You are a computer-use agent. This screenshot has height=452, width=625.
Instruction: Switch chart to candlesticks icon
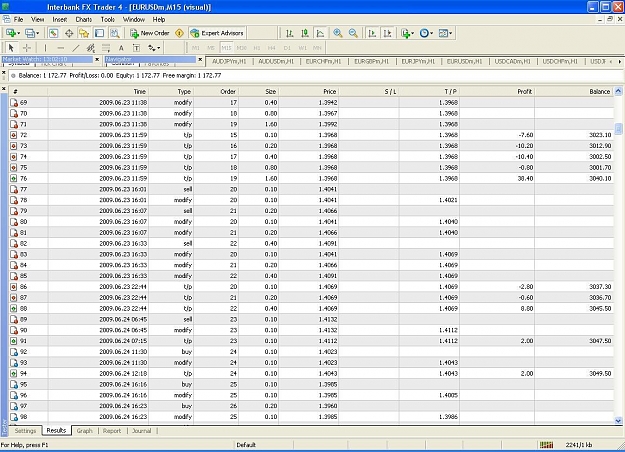pos(305,33)
